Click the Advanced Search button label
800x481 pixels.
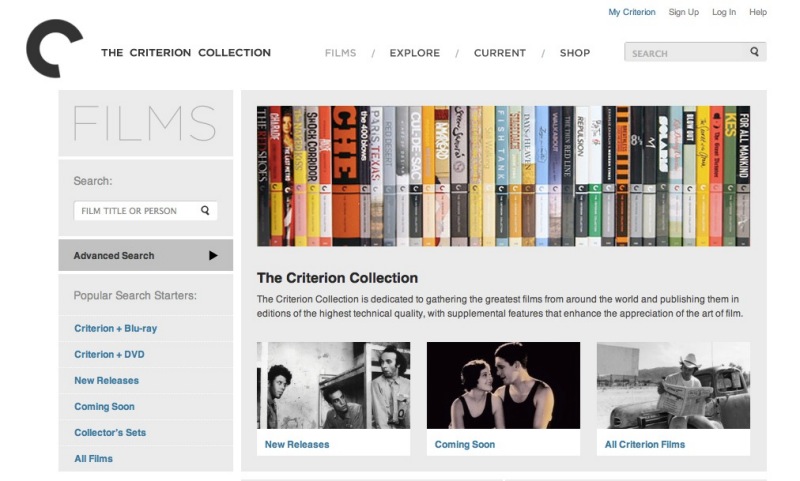pyautogui.click(x=114, y=256)
